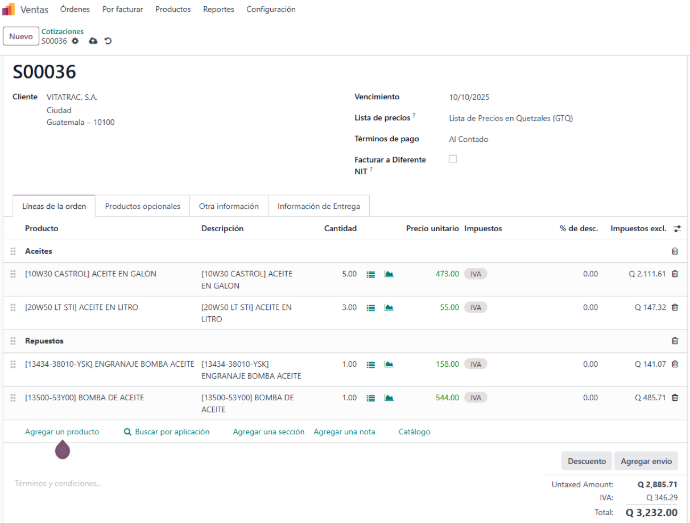Click the gear icon next to S00036
The width and height of the screenshot is (690, 523).
(75, 41)
